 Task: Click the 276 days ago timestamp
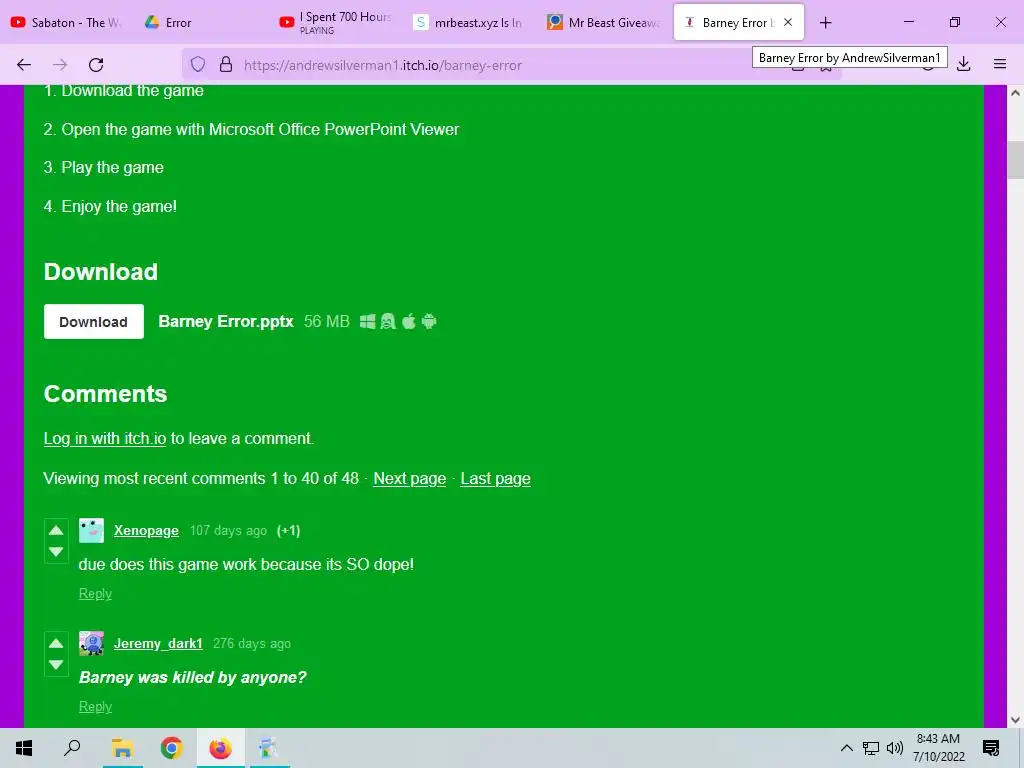[251, 643]
